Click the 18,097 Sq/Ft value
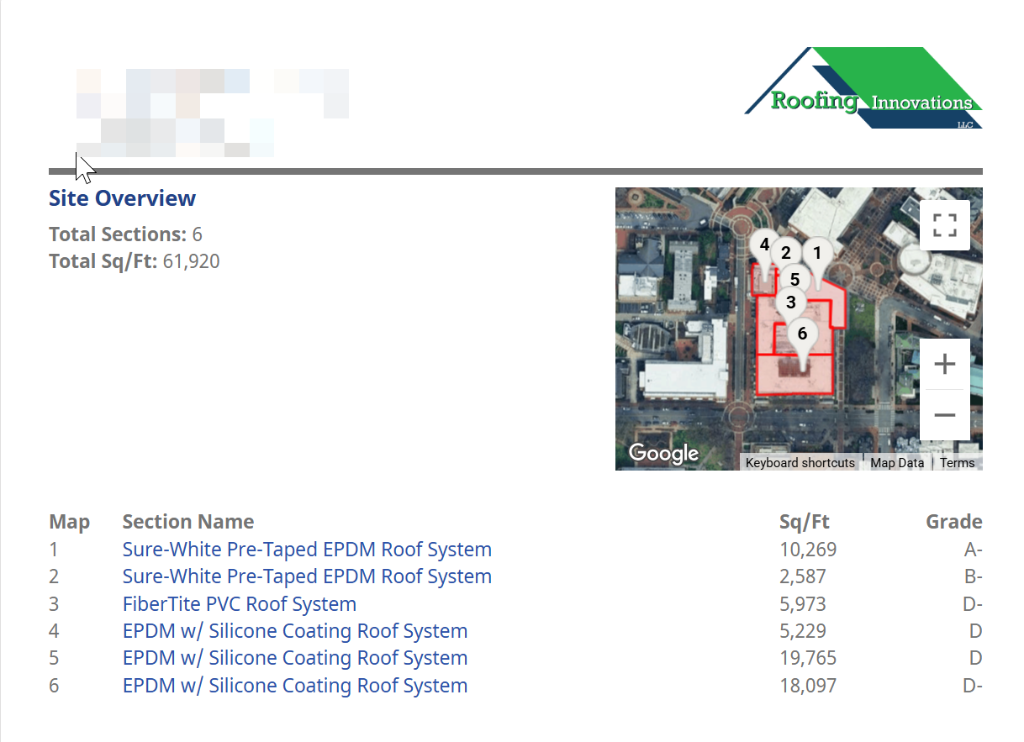 click(808, 685)
